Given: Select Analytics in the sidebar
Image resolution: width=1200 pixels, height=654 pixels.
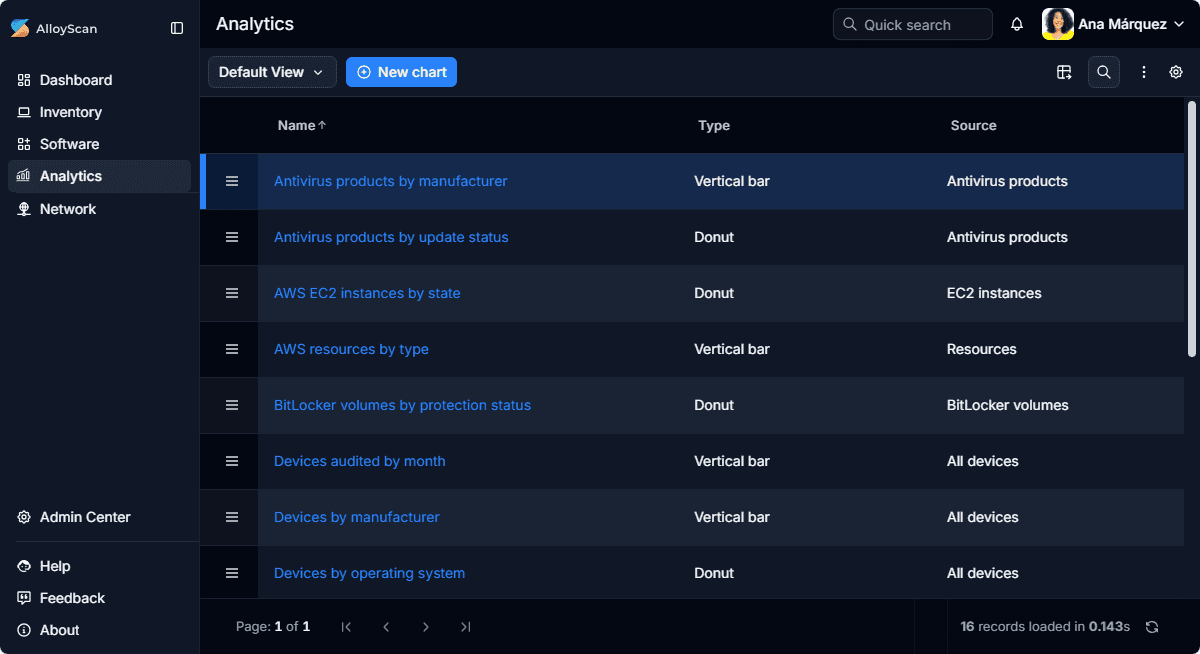Looking at the screenshot, I should [x=99, y=176].
